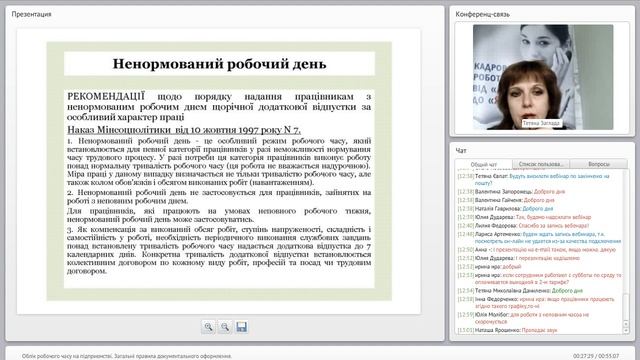The width and height of the screenshot is (640, 360).
Task: Save the presentation with the floppy disk icon
Action: point(241,327)
